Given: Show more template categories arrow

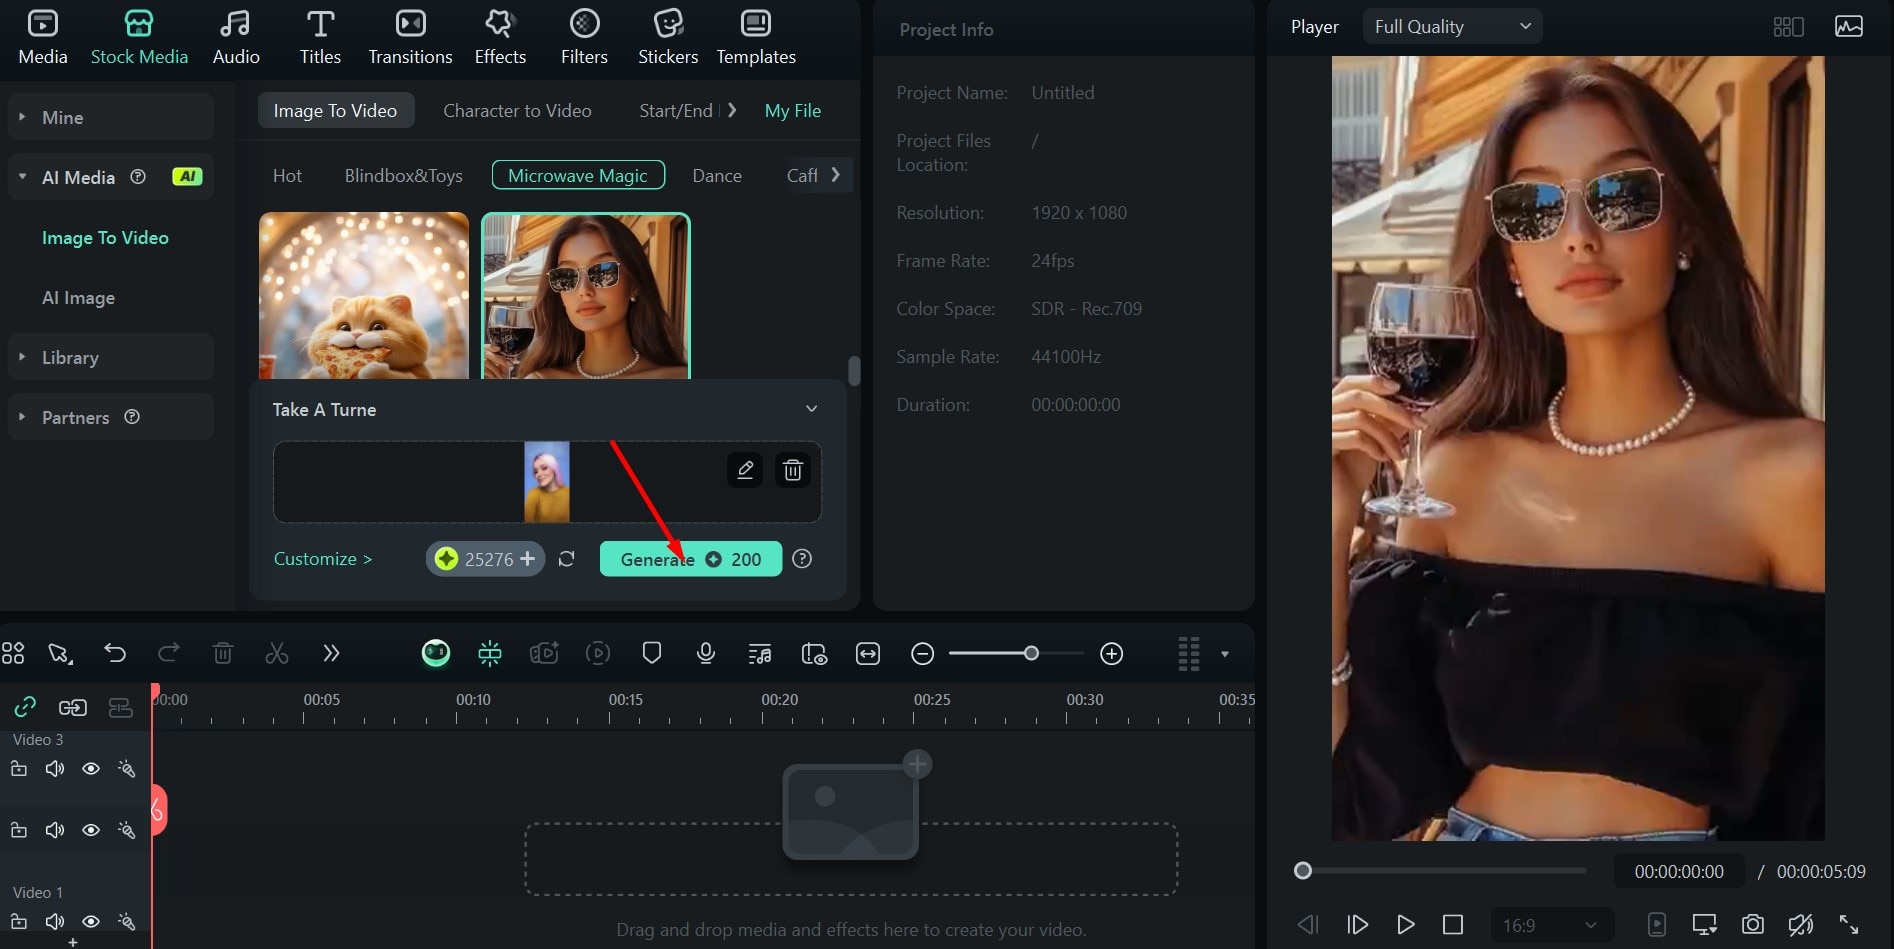Looking at the screenshot, I should click(x=836, y=175).
